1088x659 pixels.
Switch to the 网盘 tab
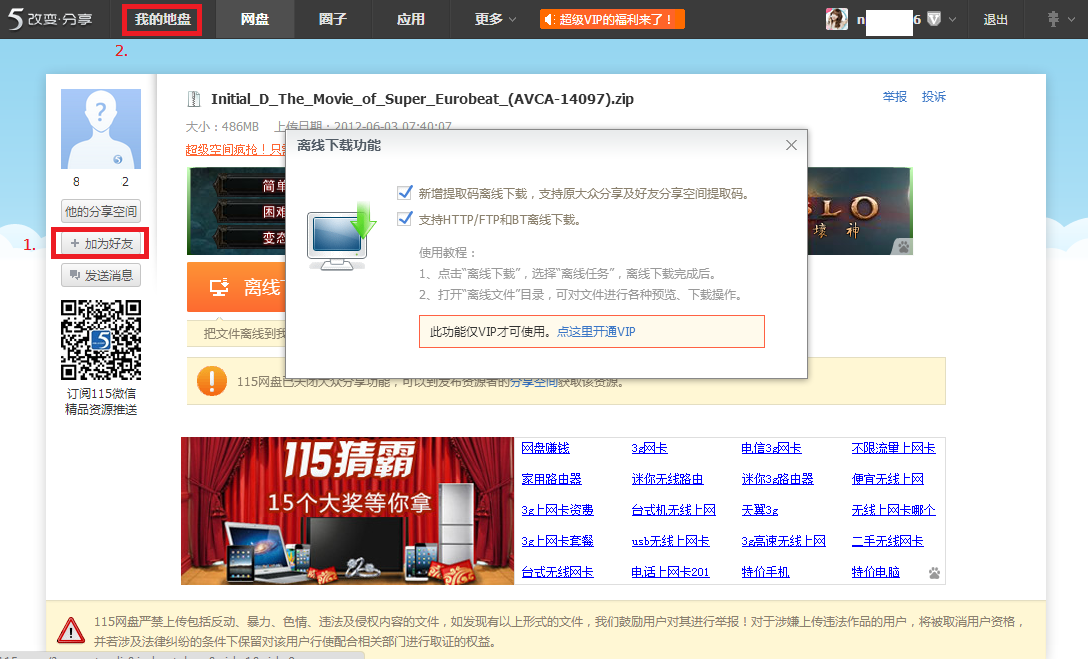coord(255,19)
